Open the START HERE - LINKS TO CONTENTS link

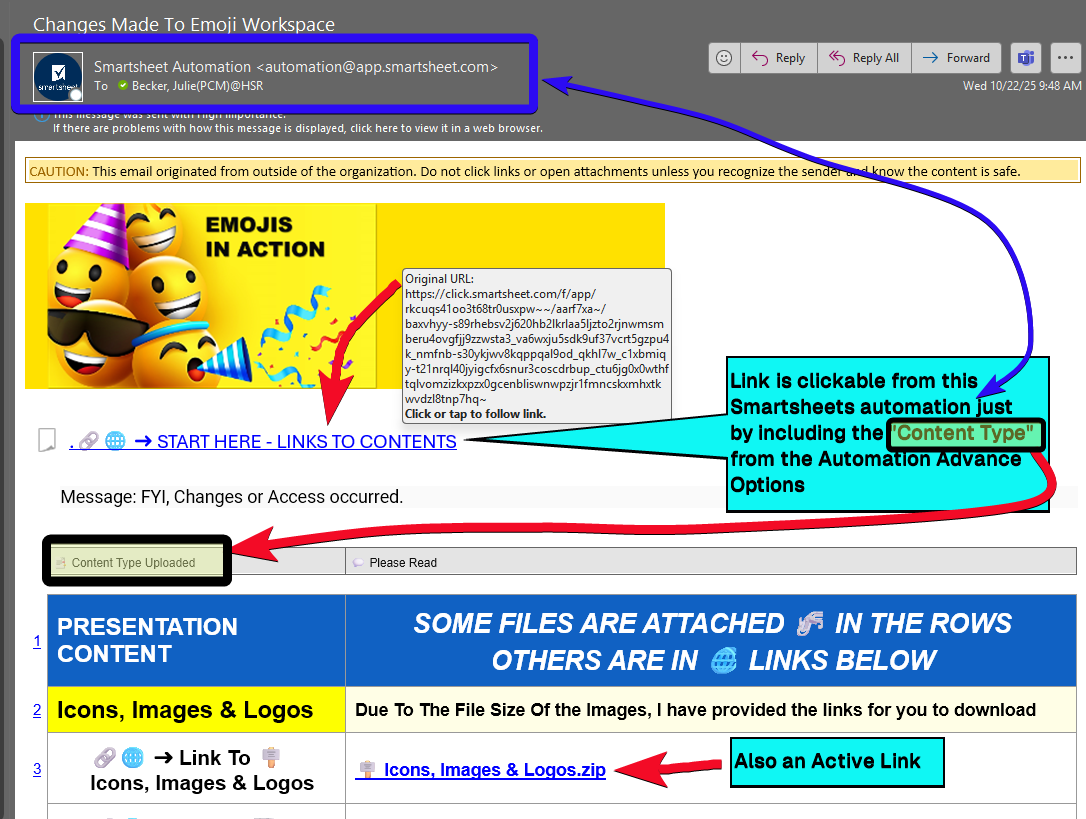click(x=263, y=441)
